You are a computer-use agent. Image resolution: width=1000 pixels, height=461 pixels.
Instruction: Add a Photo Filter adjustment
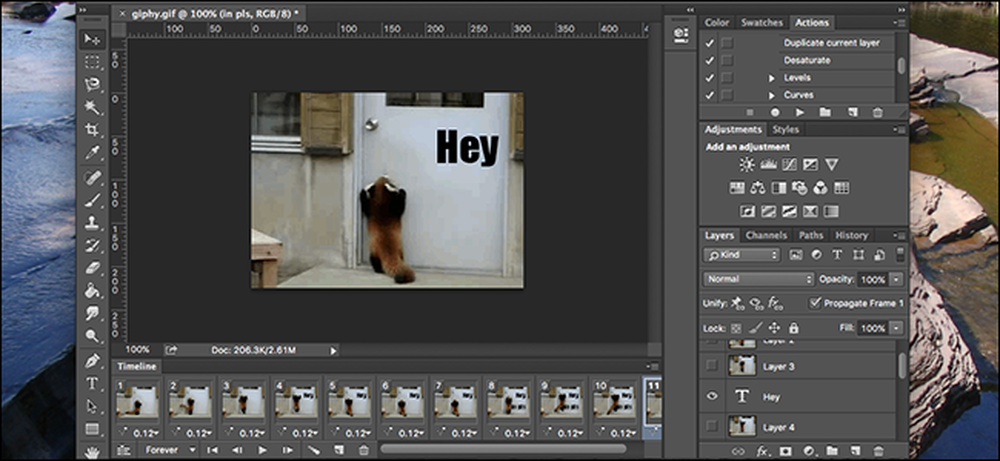click(x=800, y=188)
